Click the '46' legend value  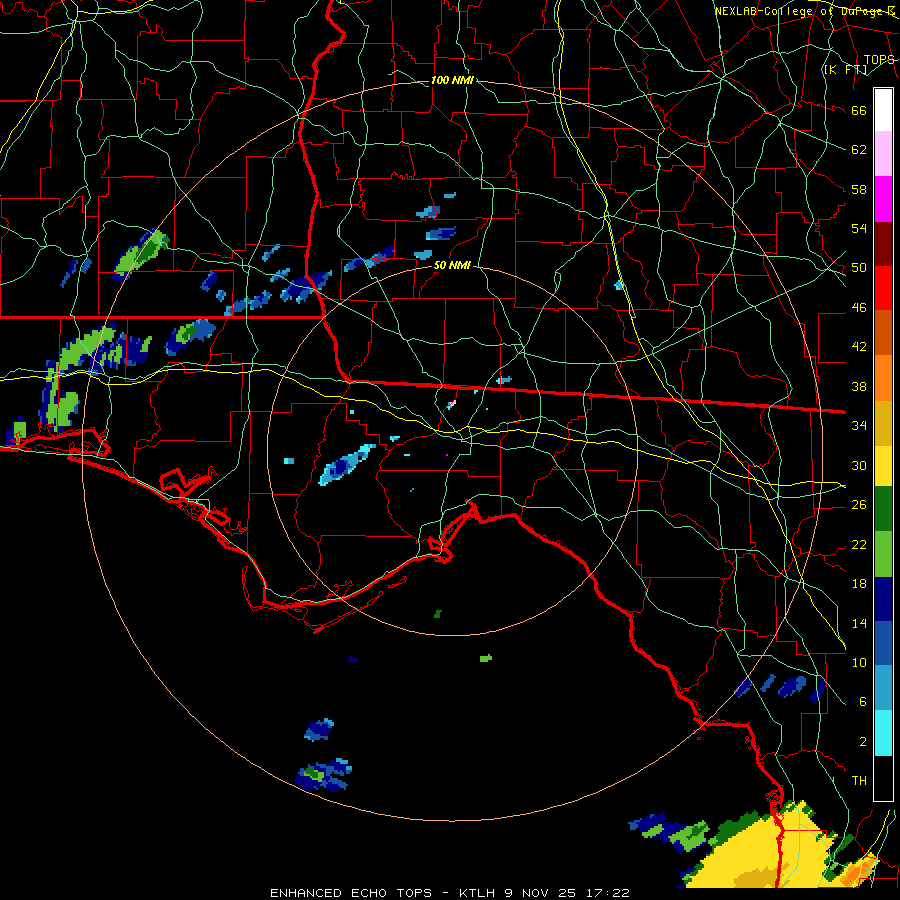859,308
